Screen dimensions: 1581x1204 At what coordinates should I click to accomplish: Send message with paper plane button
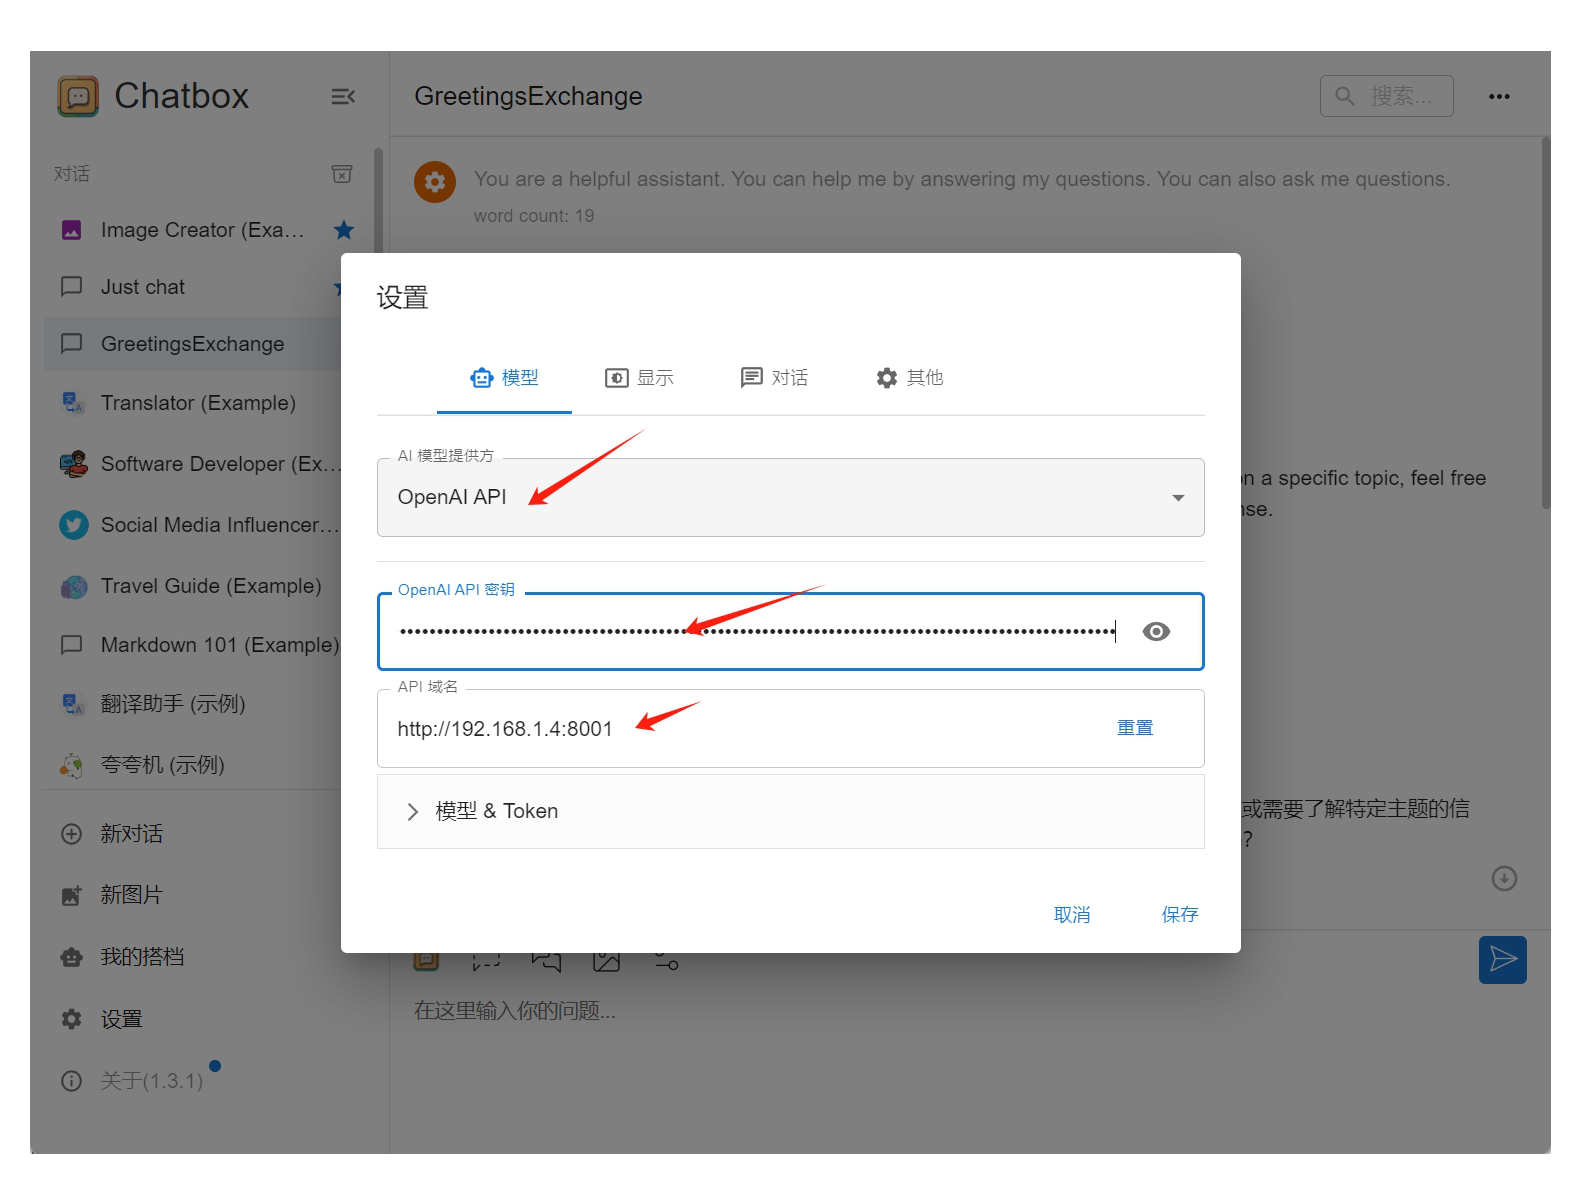tap(1503, 960)
